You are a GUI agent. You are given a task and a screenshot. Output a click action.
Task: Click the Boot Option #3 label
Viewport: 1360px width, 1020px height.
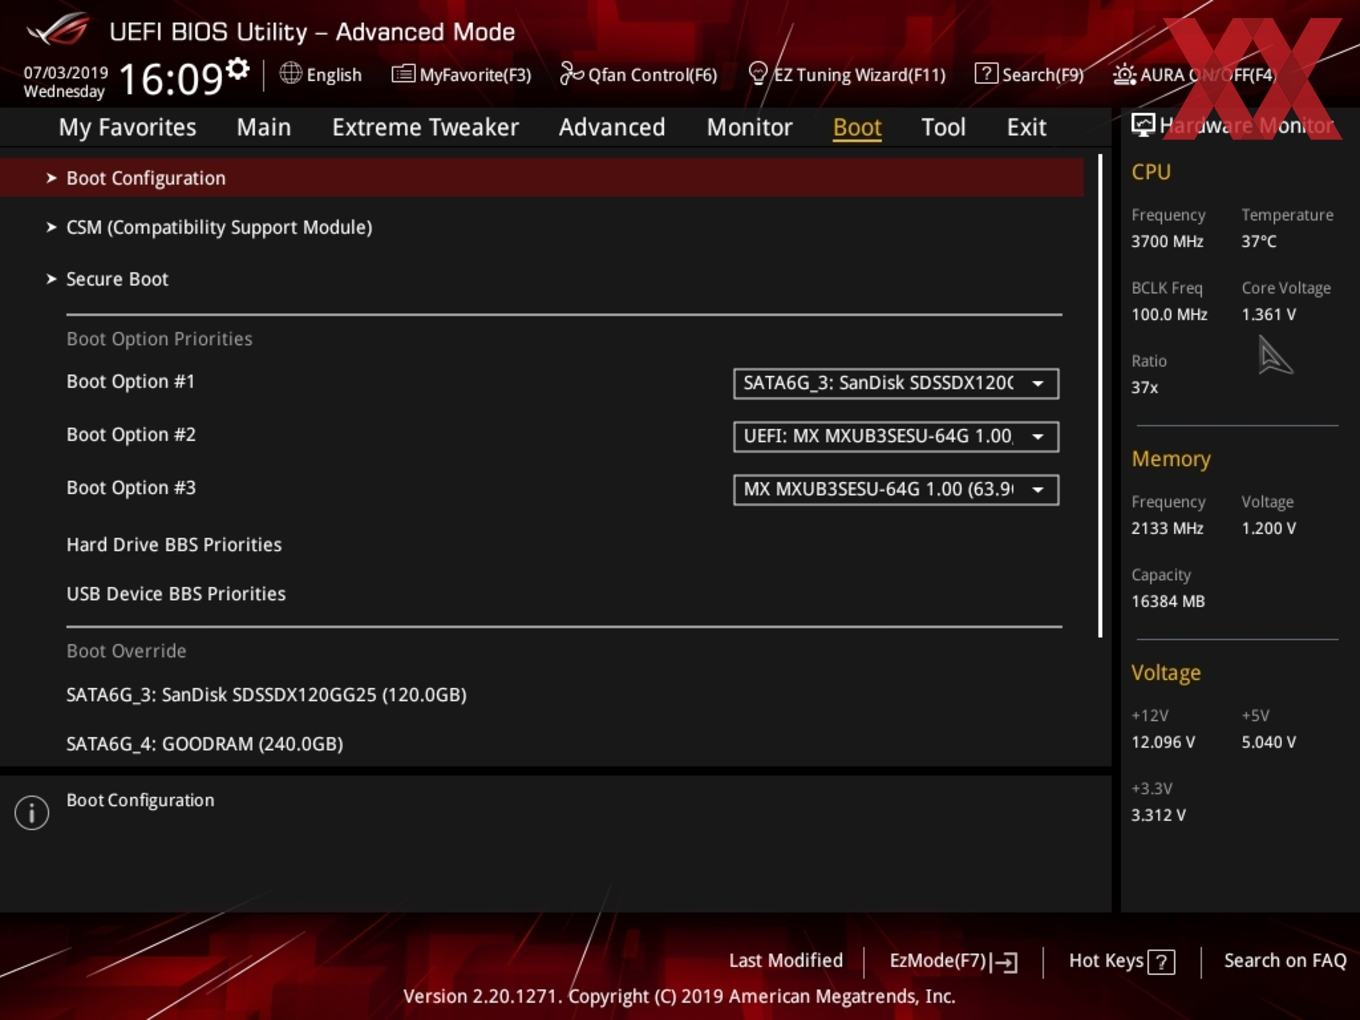131,488
